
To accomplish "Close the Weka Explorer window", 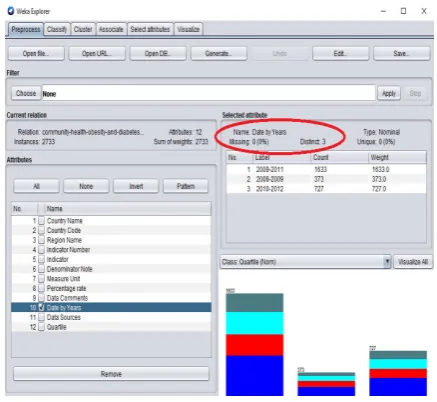I will (x=424, y=11).
